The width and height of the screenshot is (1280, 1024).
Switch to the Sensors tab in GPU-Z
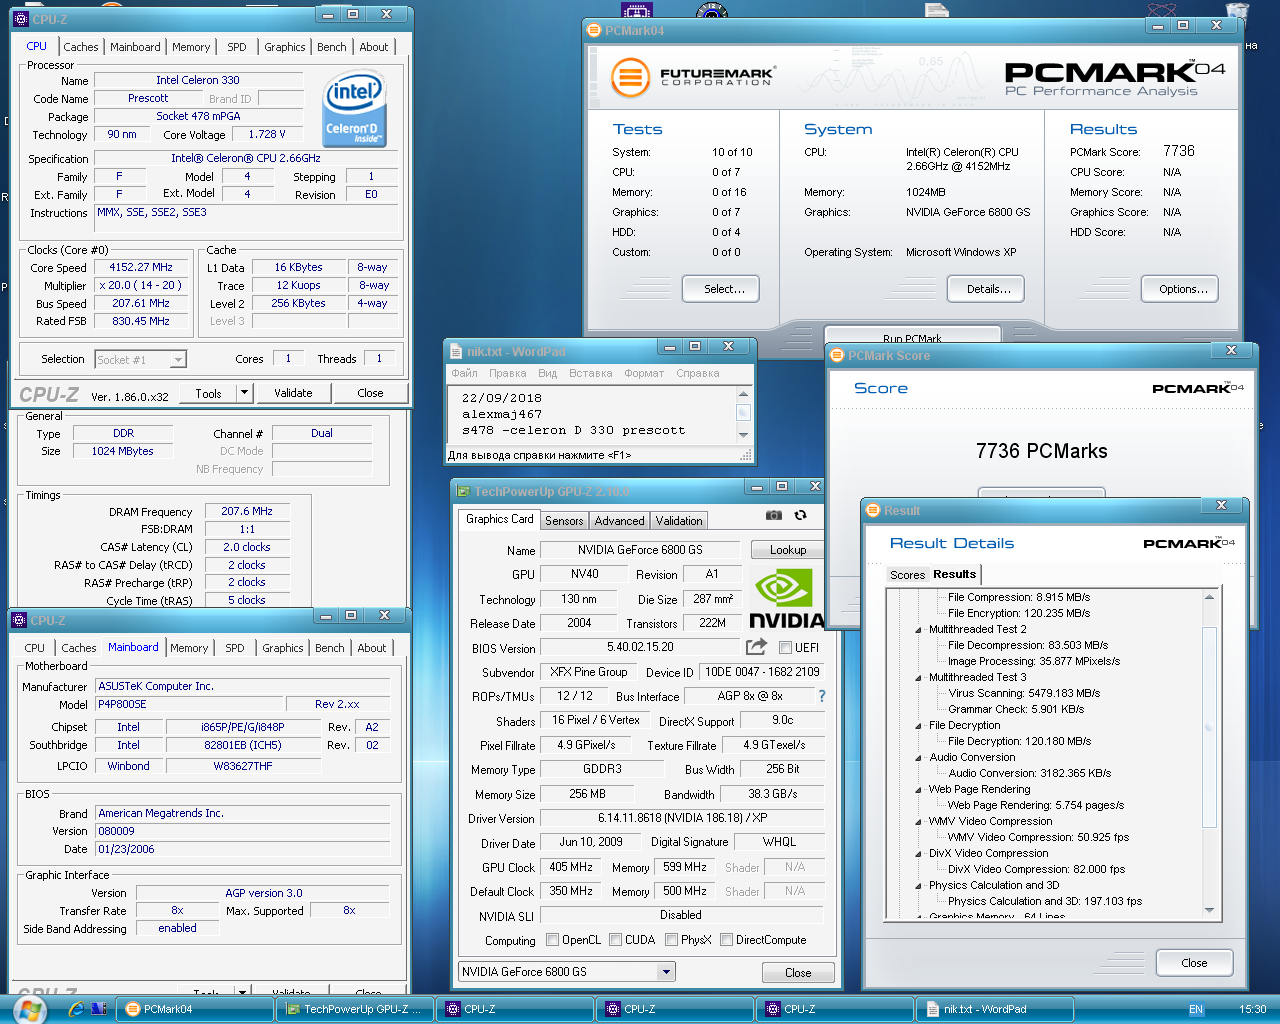pyautogui.click(x=564, y=520)
